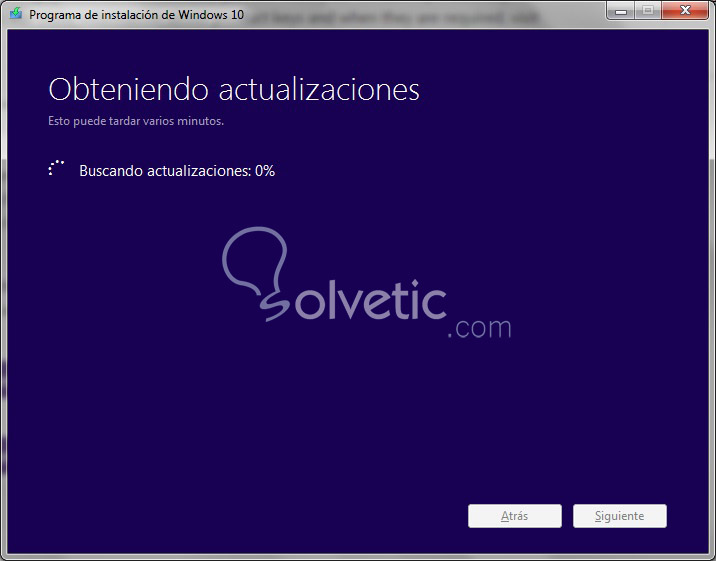Minimize the Windows 10 setup window
Screen dimensions: 716x561
coord(621,10)
